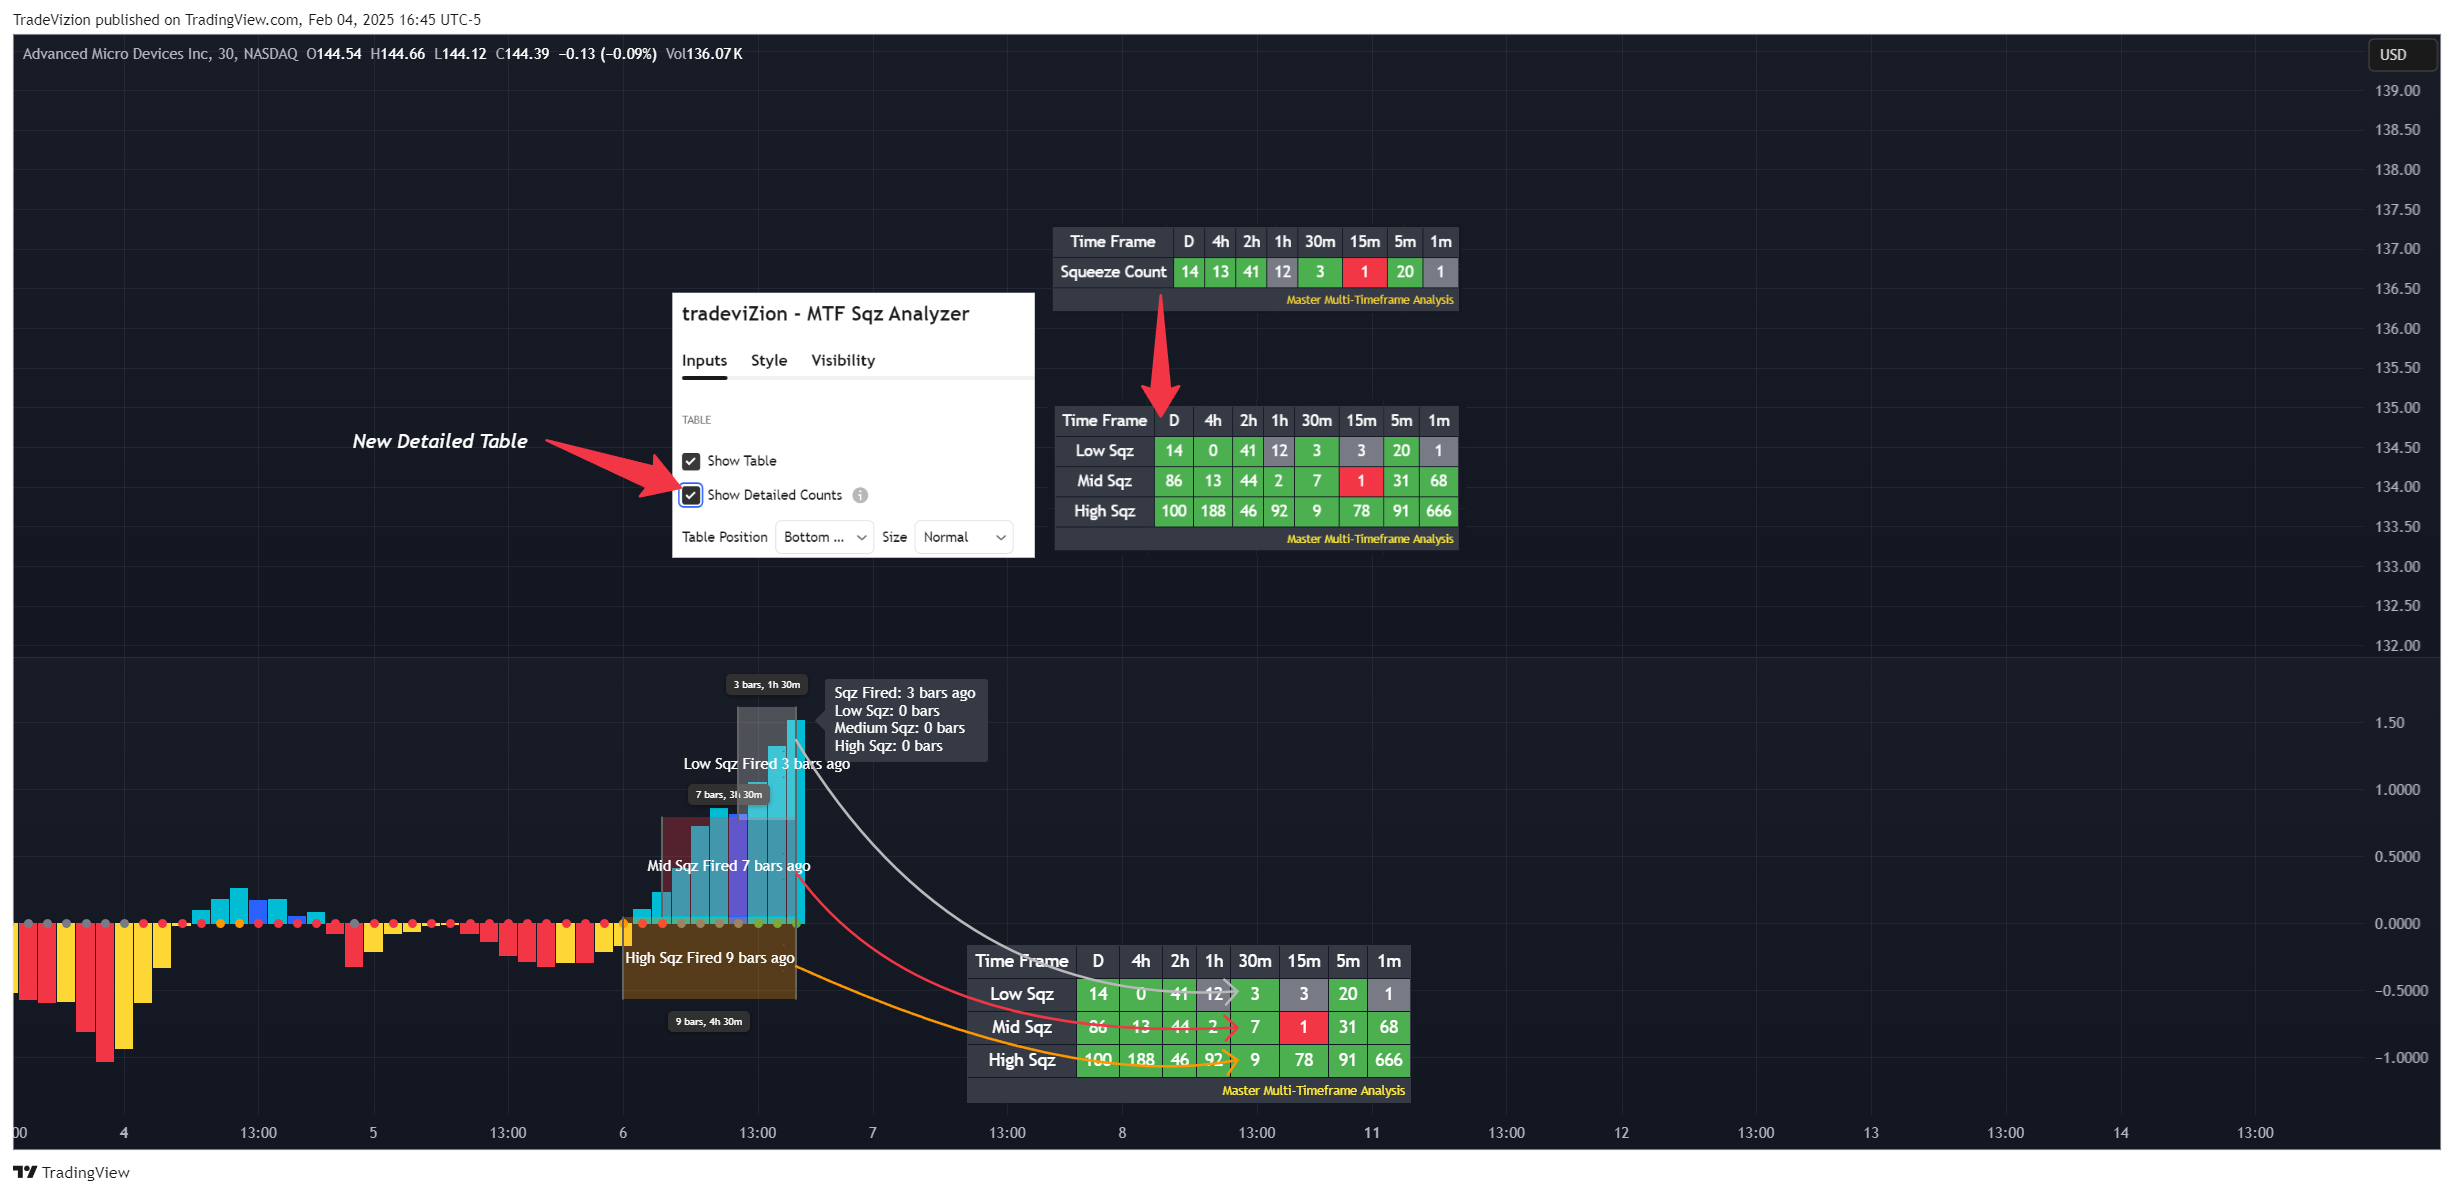Click the gray 12 cell in Squeeze Count row
This screenshot has height=1194, width=2454.
pos(1282,272)
